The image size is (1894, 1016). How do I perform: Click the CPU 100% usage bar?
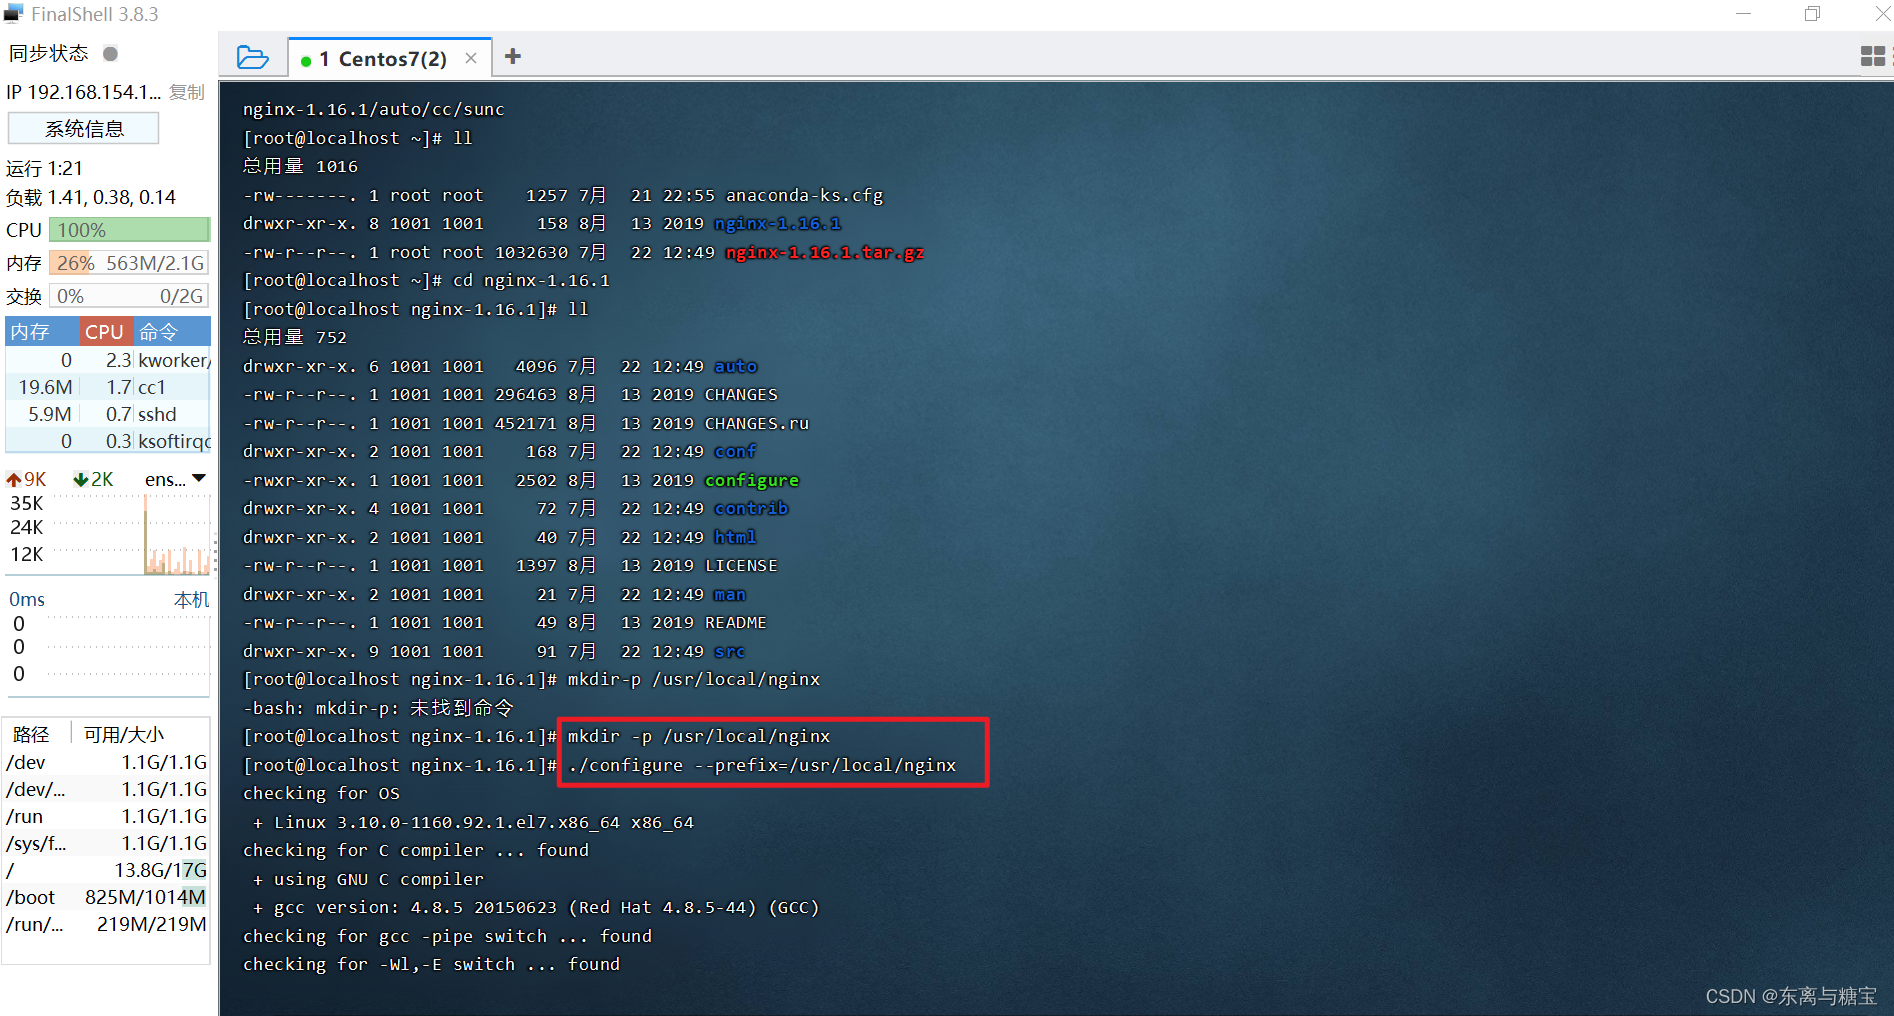point(129,230)
